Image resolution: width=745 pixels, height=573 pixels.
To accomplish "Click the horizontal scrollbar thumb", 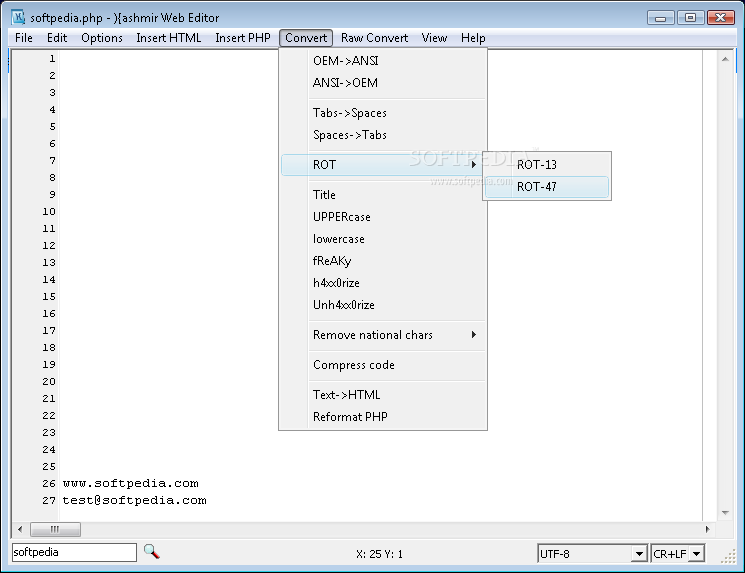I will click(55, 529).
